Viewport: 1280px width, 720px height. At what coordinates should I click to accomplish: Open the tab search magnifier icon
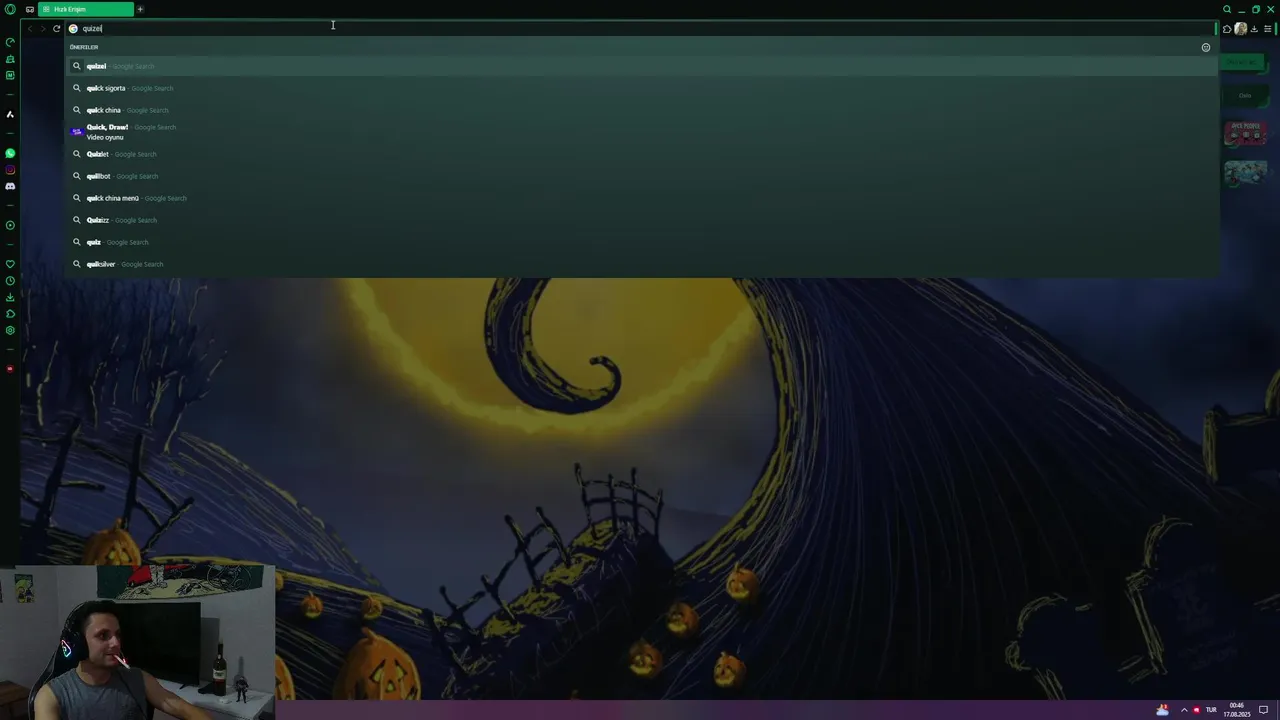pos(1227,9)
